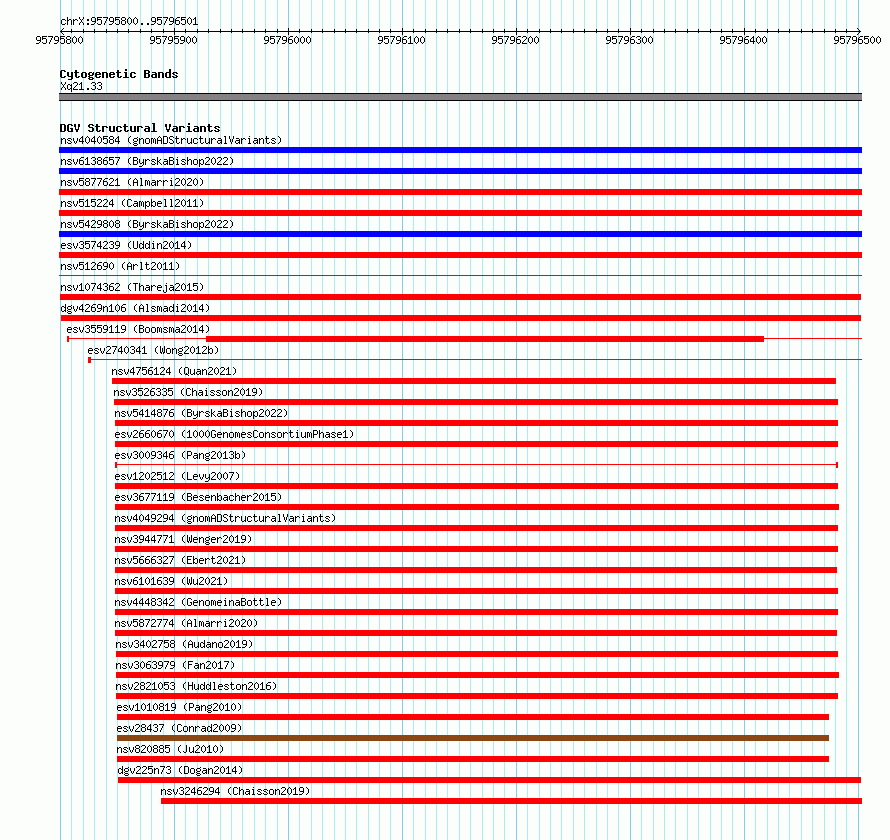Viewport: 890px width, 840px height.
Task: Click the blue bar under nsv5429808
Action: pos(460,234)
